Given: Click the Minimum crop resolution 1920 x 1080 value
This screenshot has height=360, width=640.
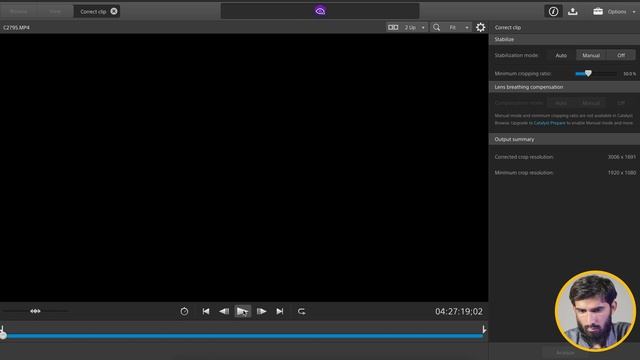Looking at the screenshot, I should [621, 173].
